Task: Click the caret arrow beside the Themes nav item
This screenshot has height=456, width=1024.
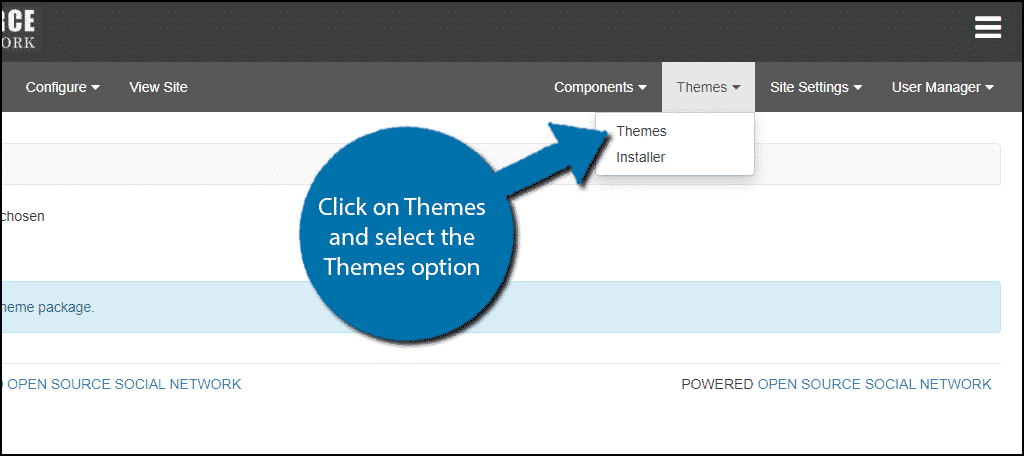Action: [x=736, y=88]
